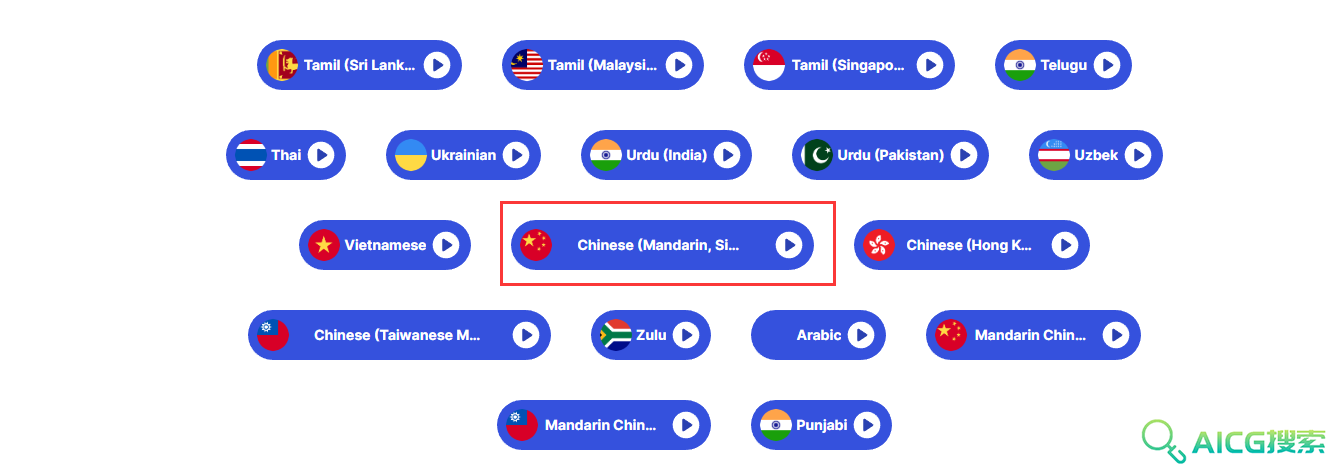Viewport: 1333px width, 473px height.
Task: Click the Thailand flag icon
Action: (x=251, y=155)
